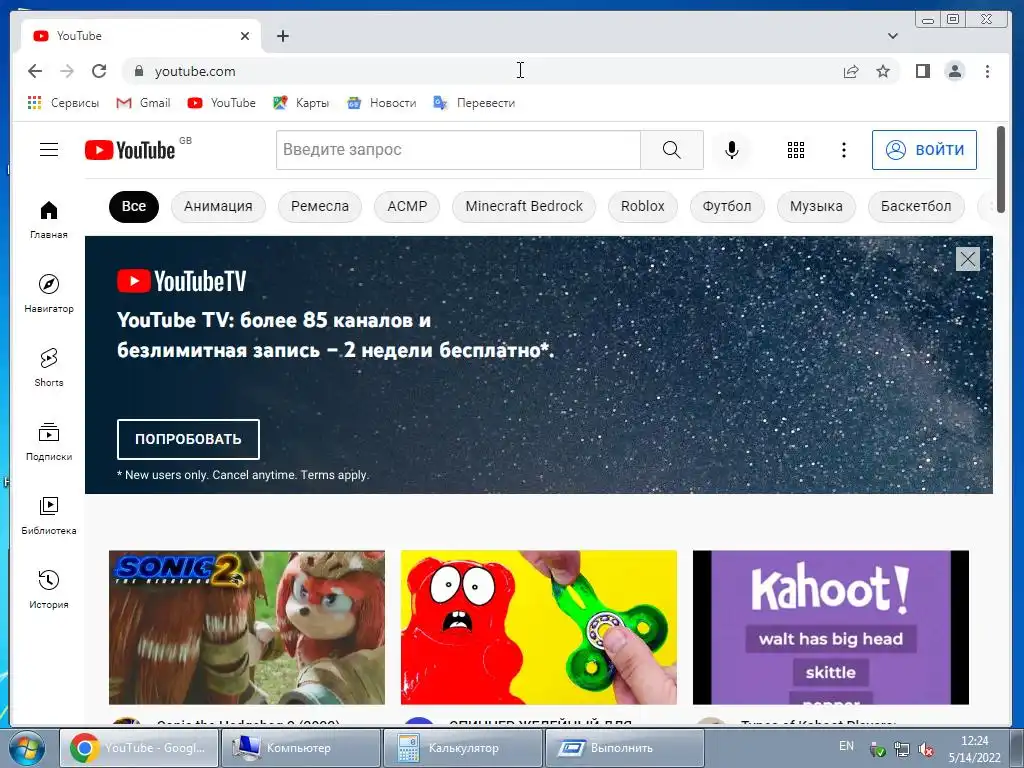Click into the Введите запрос search field
Image resolution: width=1024 pixels, height=768 pixels.
(x=458, y=150)
